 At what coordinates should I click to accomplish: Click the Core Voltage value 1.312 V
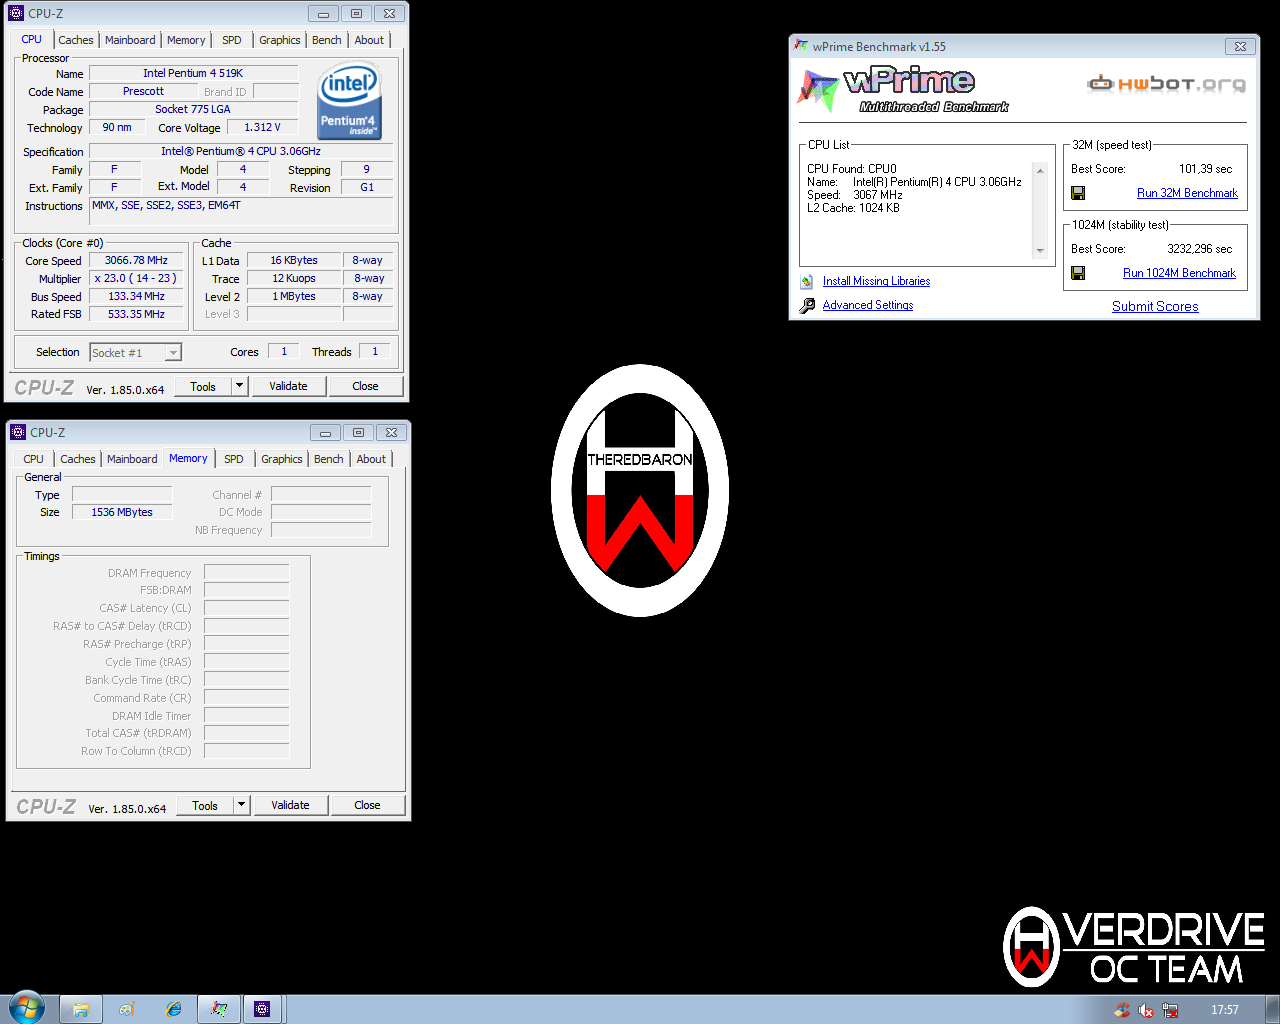point(263,127)
